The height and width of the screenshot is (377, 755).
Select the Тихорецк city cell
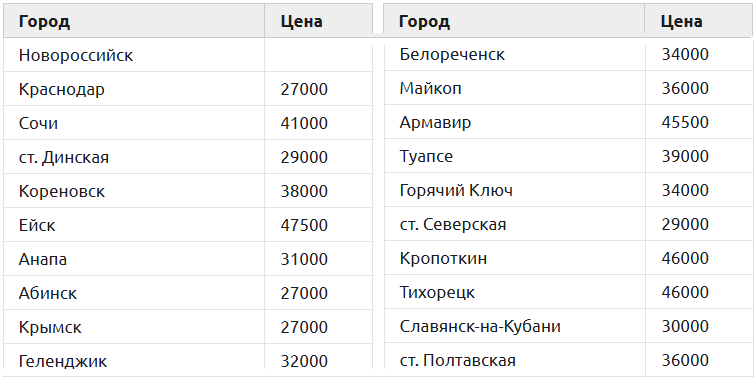pyautogui.click(x=514, y=292)
